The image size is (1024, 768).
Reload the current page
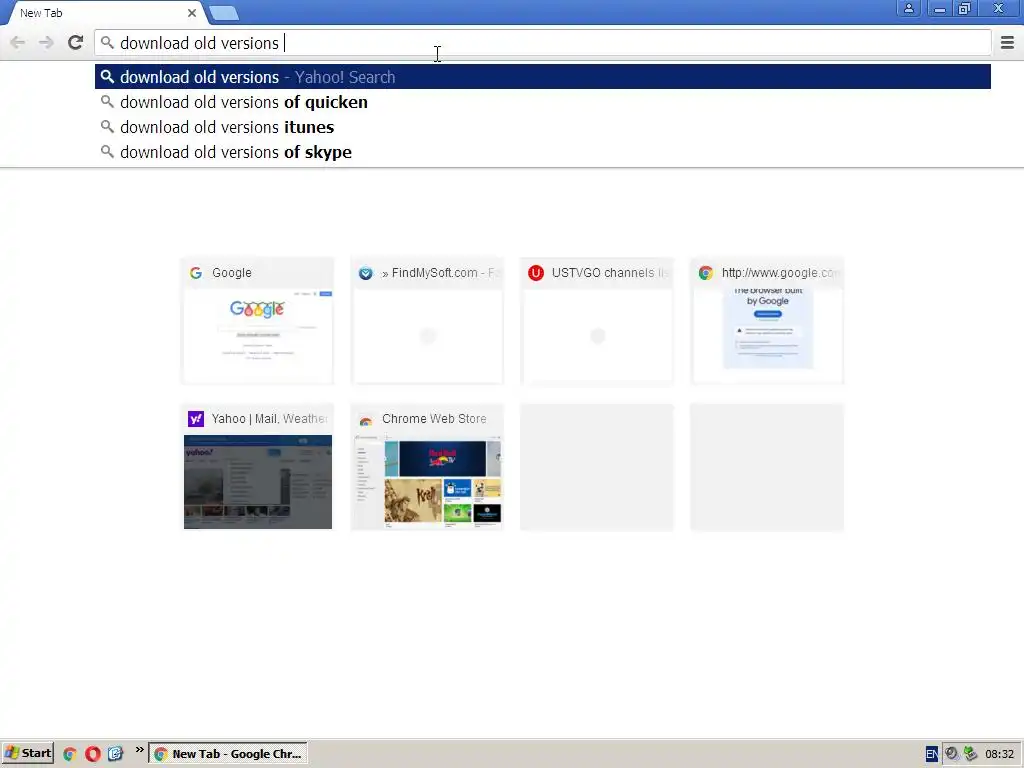[75, 43]
